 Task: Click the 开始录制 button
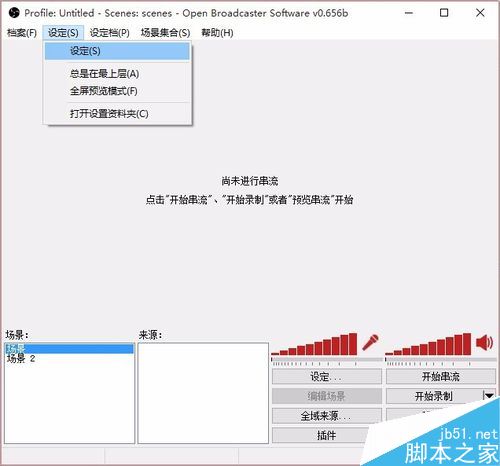click(433, 396)
